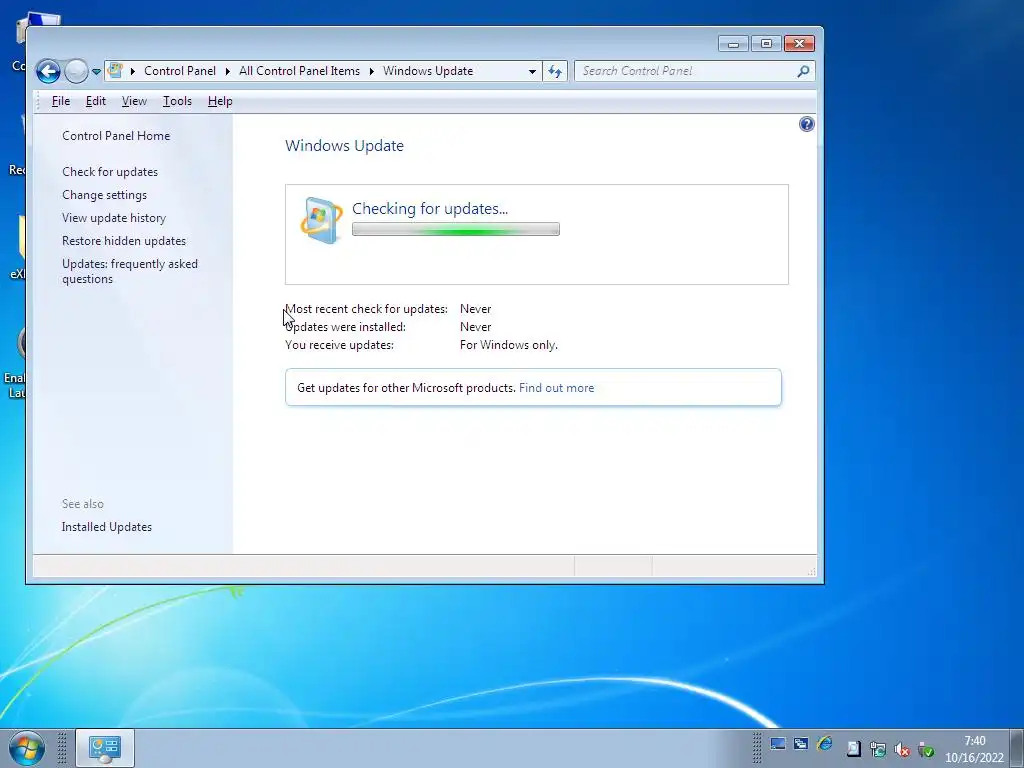This screenshot has height=768, width=1024.
Task: Click Restore hidden updates
Action: pos(124,241)
